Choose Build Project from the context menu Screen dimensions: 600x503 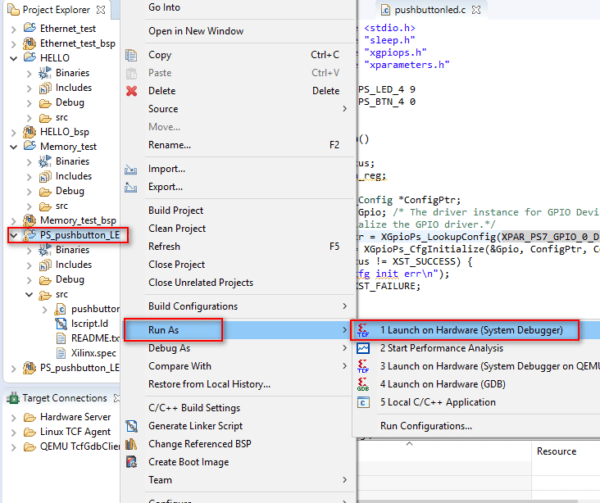coord(176,210)
